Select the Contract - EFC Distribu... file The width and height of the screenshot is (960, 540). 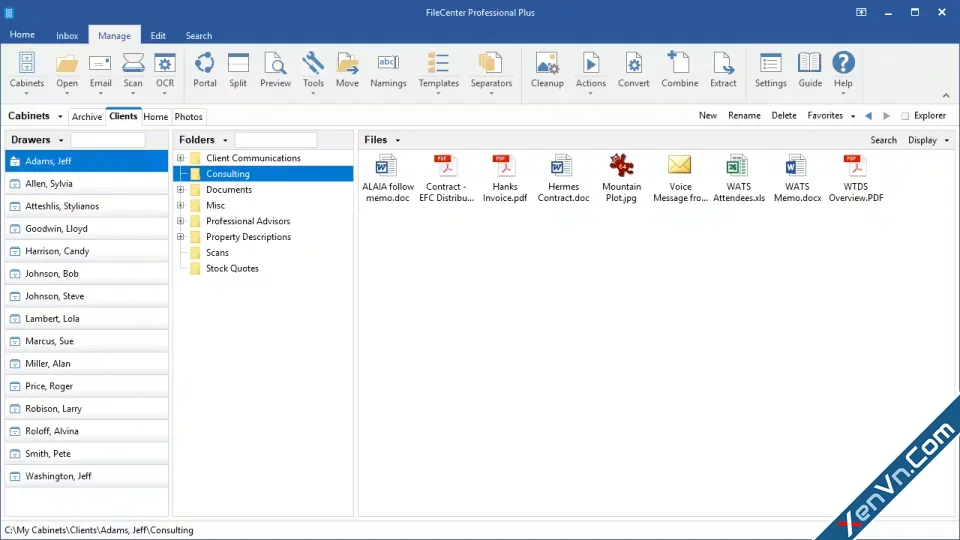(x=446, y=178)
